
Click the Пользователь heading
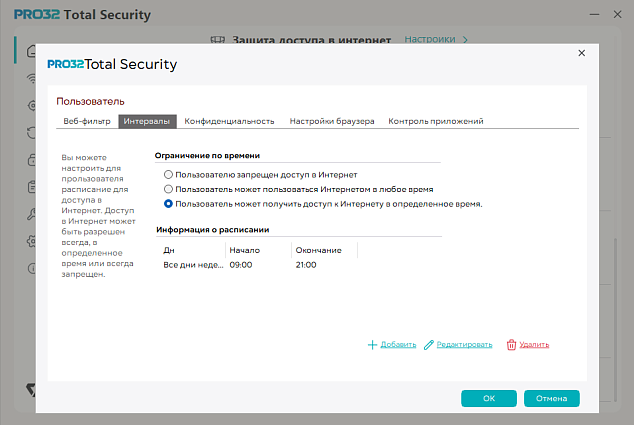(90, 101)
